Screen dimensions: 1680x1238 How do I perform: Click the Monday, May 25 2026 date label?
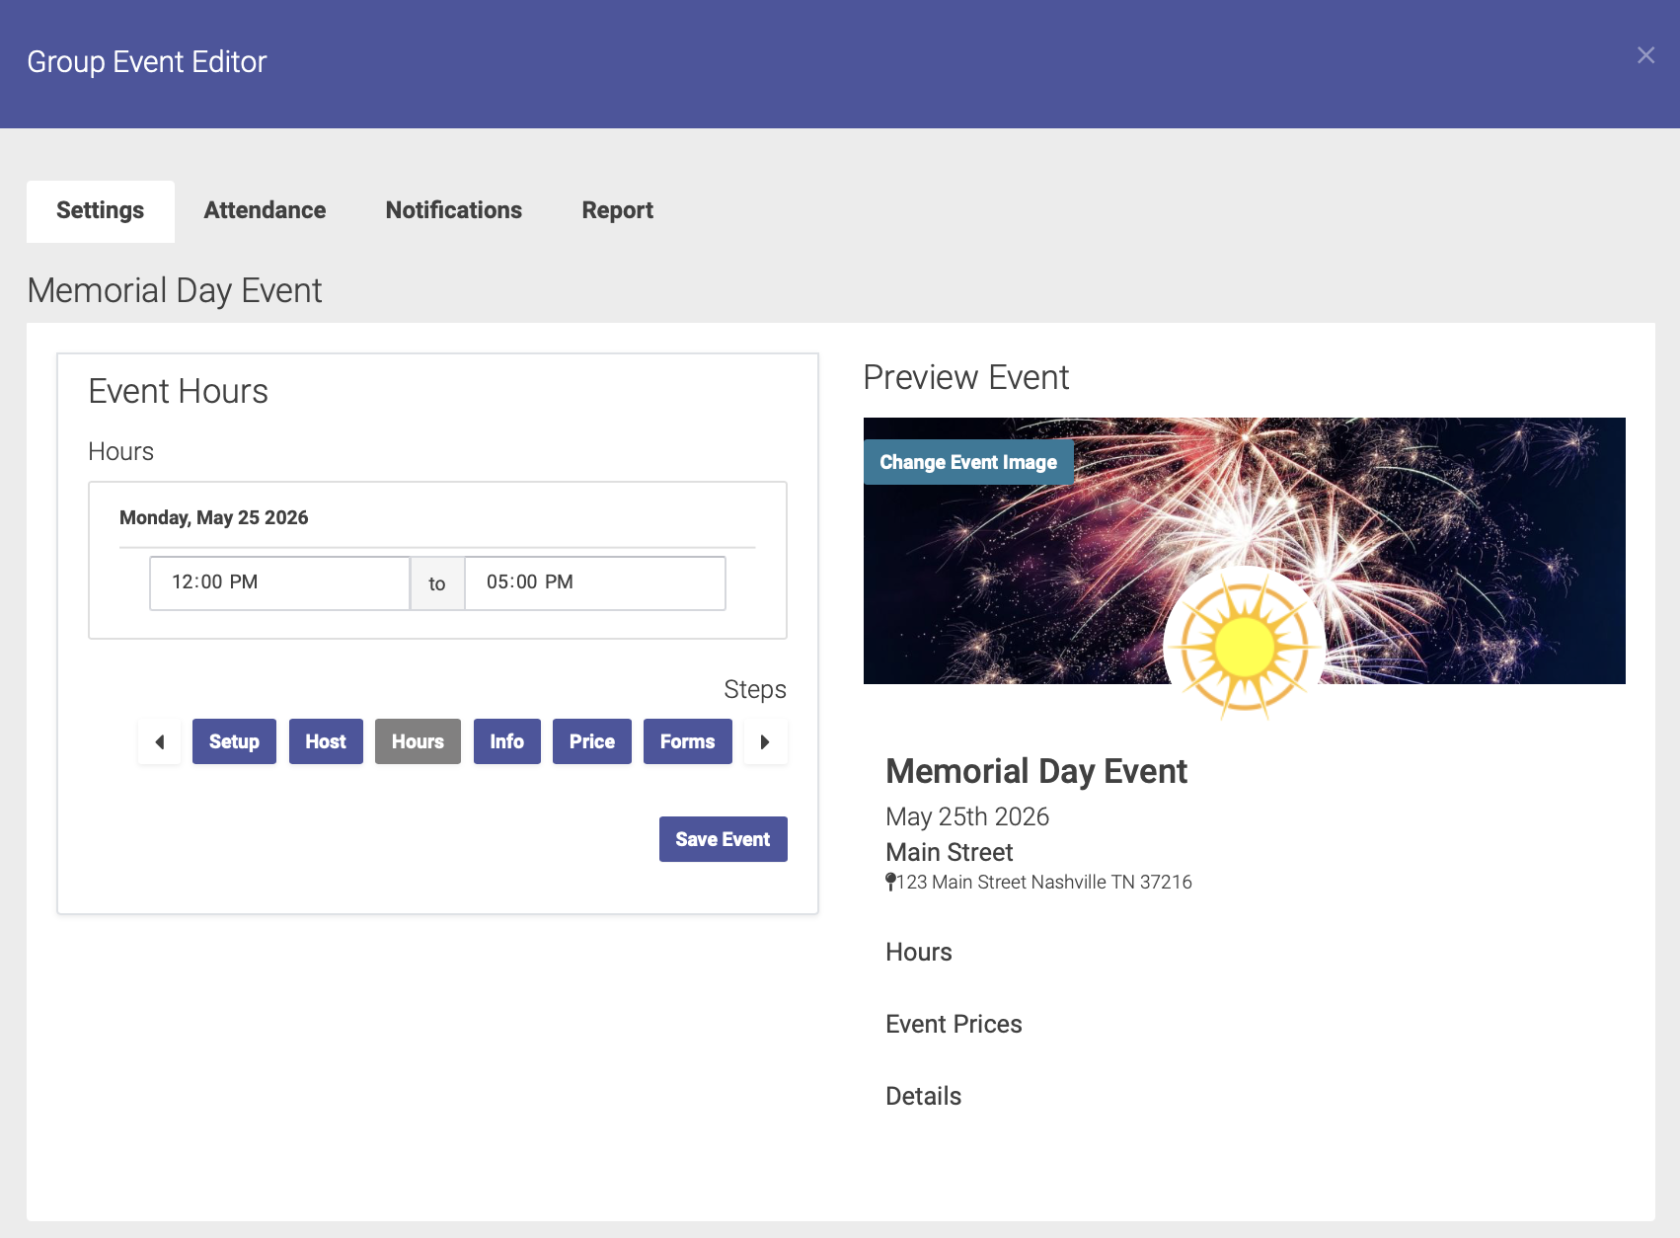tap(214, 518)
